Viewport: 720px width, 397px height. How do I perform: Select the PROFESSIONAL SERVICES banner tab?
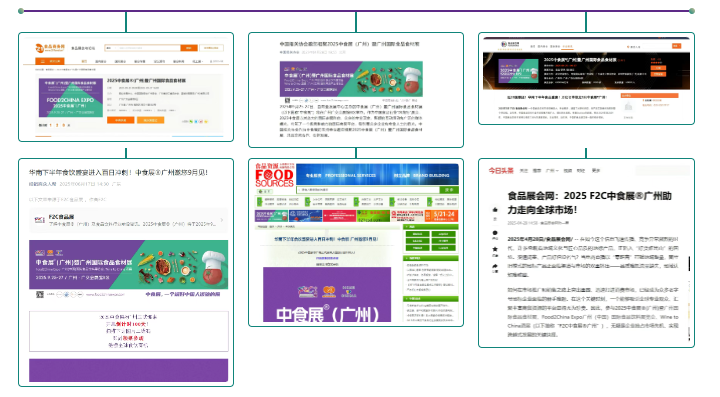350,175
